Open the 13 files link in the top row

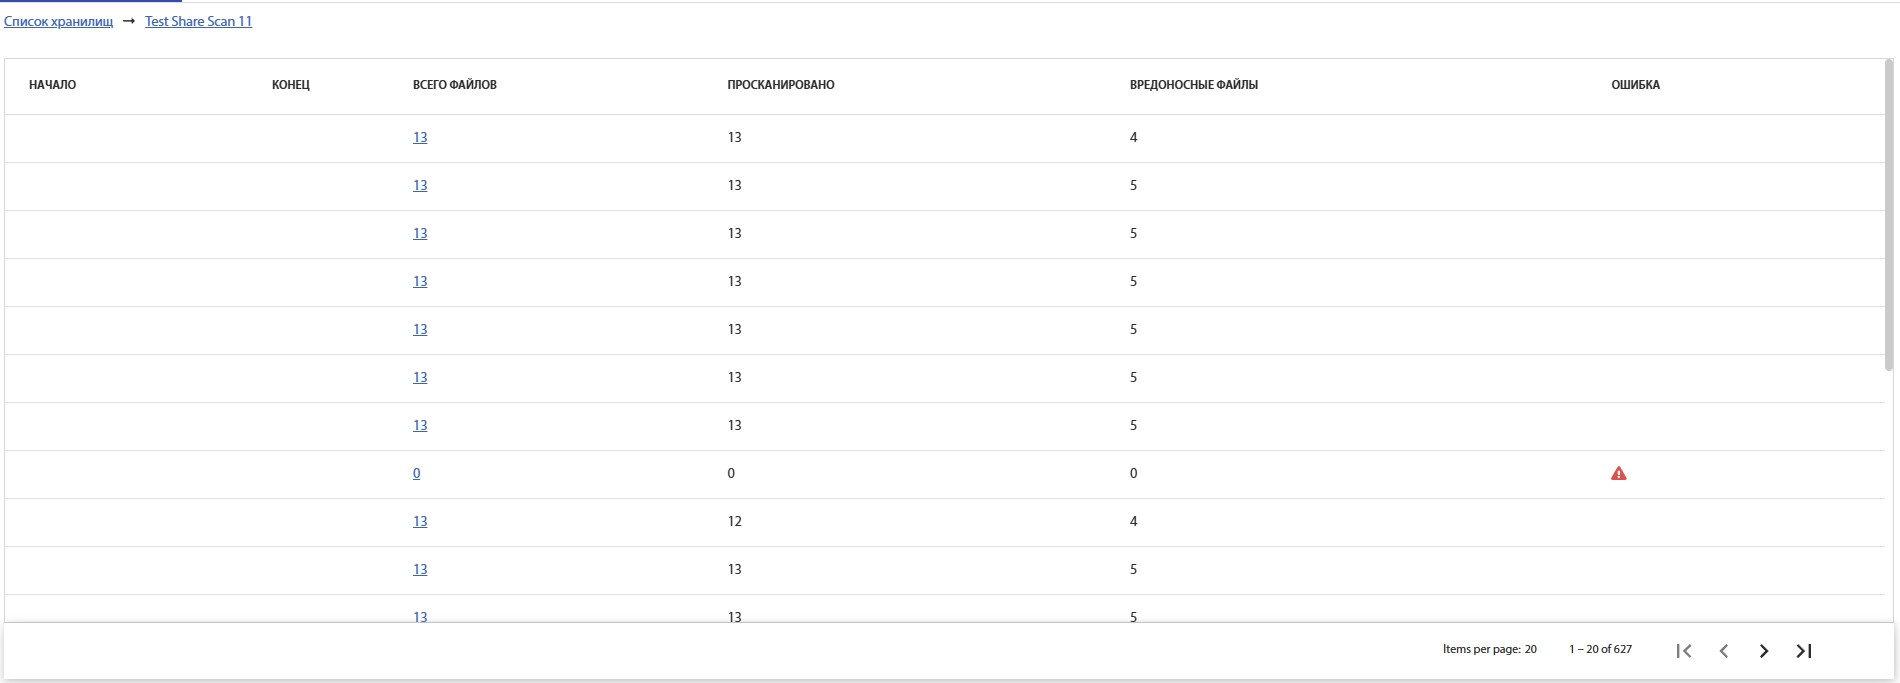pos(420,138)
